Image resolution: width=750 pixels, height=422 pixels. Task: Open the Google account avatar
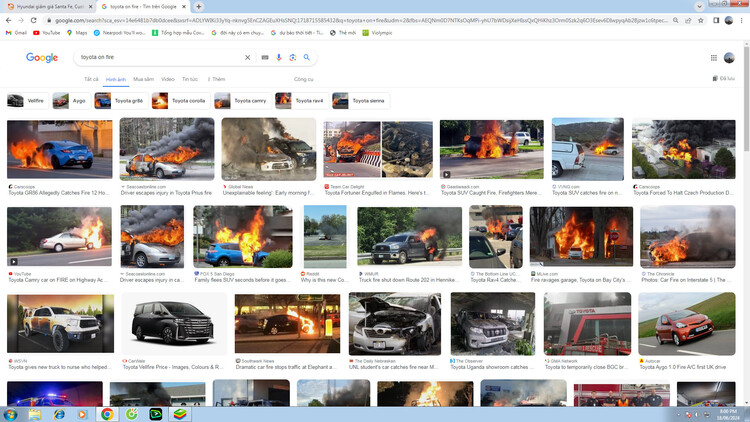tap(729, 58)
